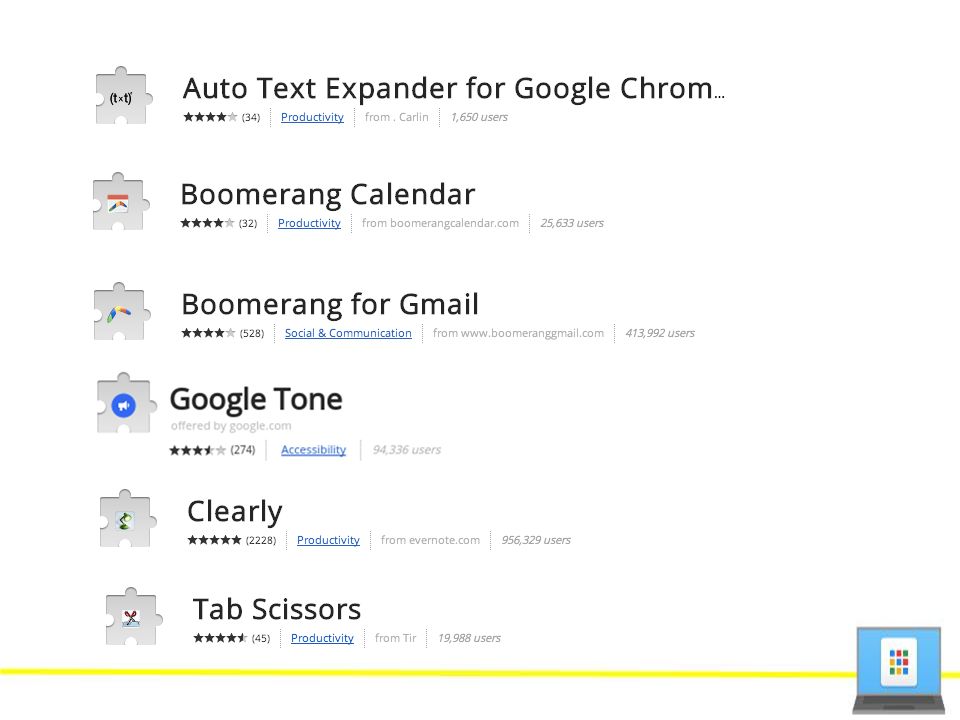Open the Clearly extension title
960x720 pixels.
pos(234,512)
